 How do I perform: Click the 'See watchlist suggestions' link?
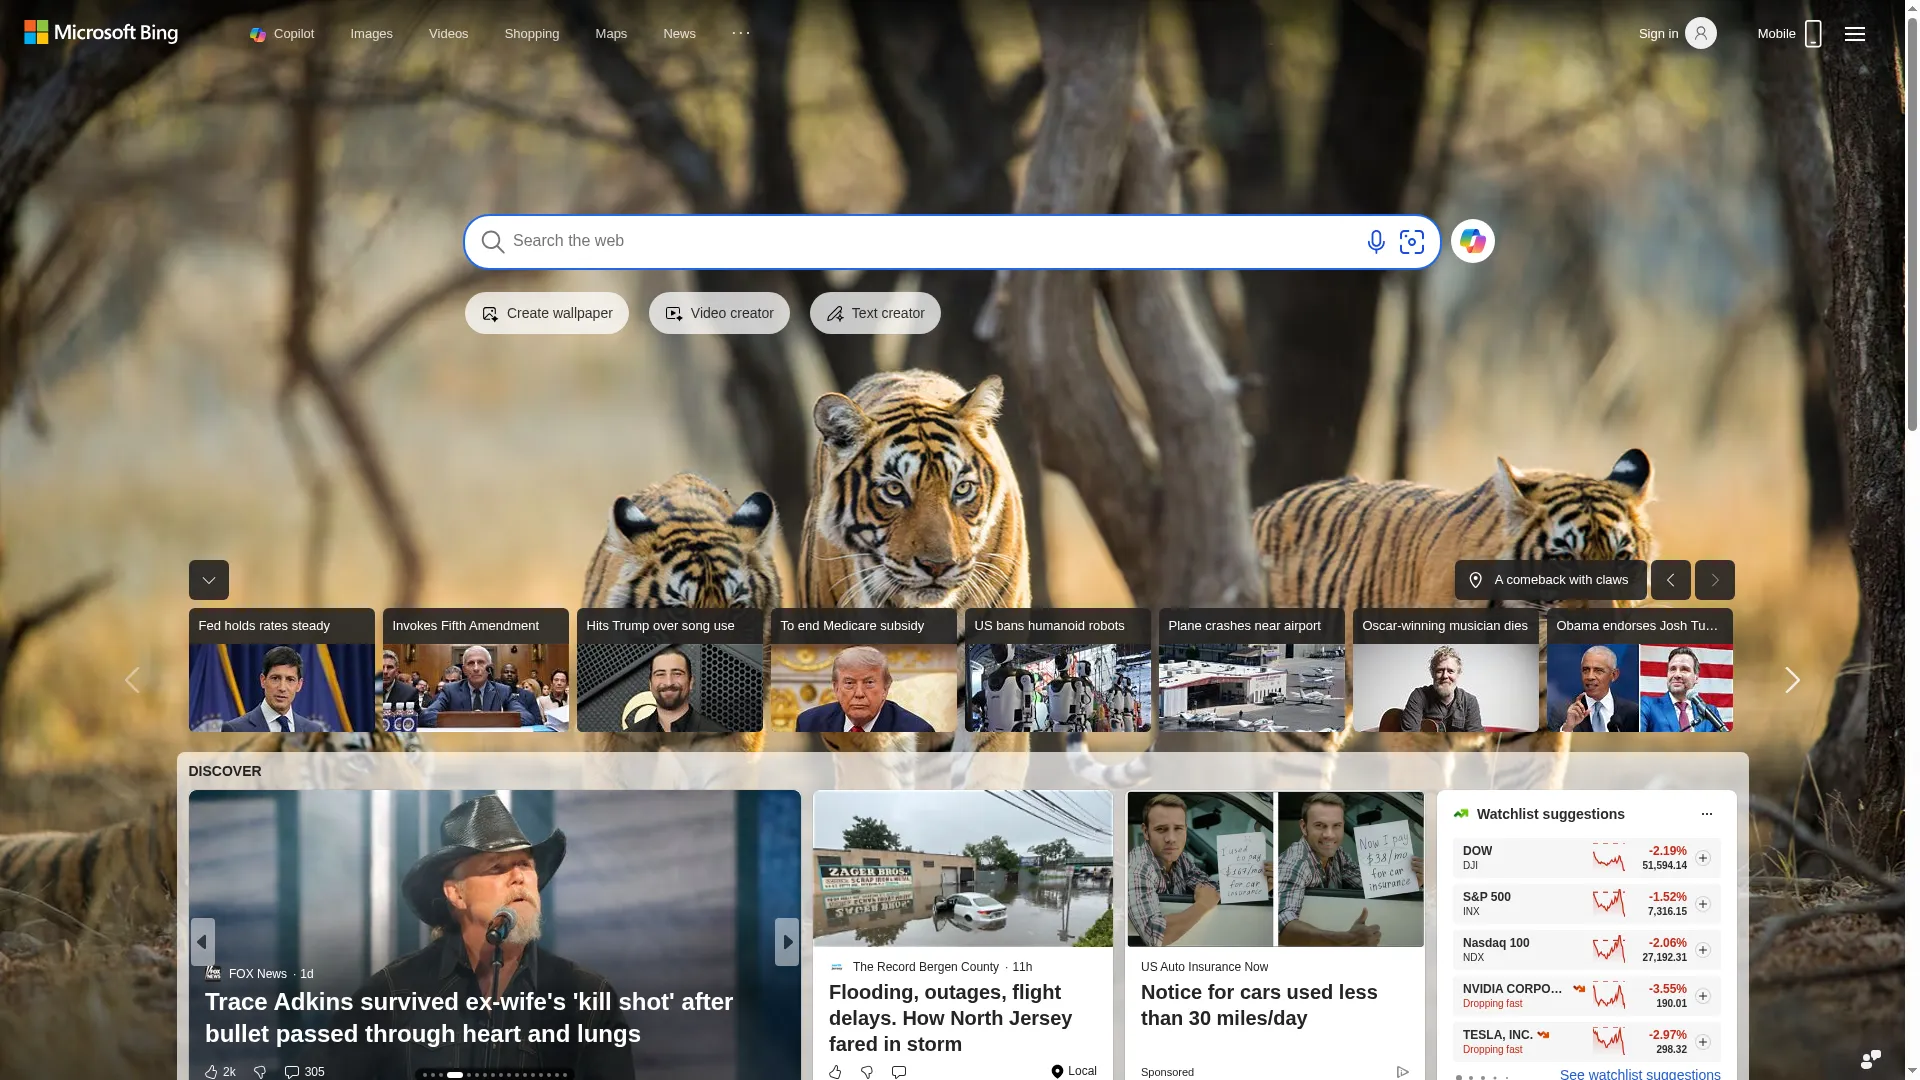1640,1074
